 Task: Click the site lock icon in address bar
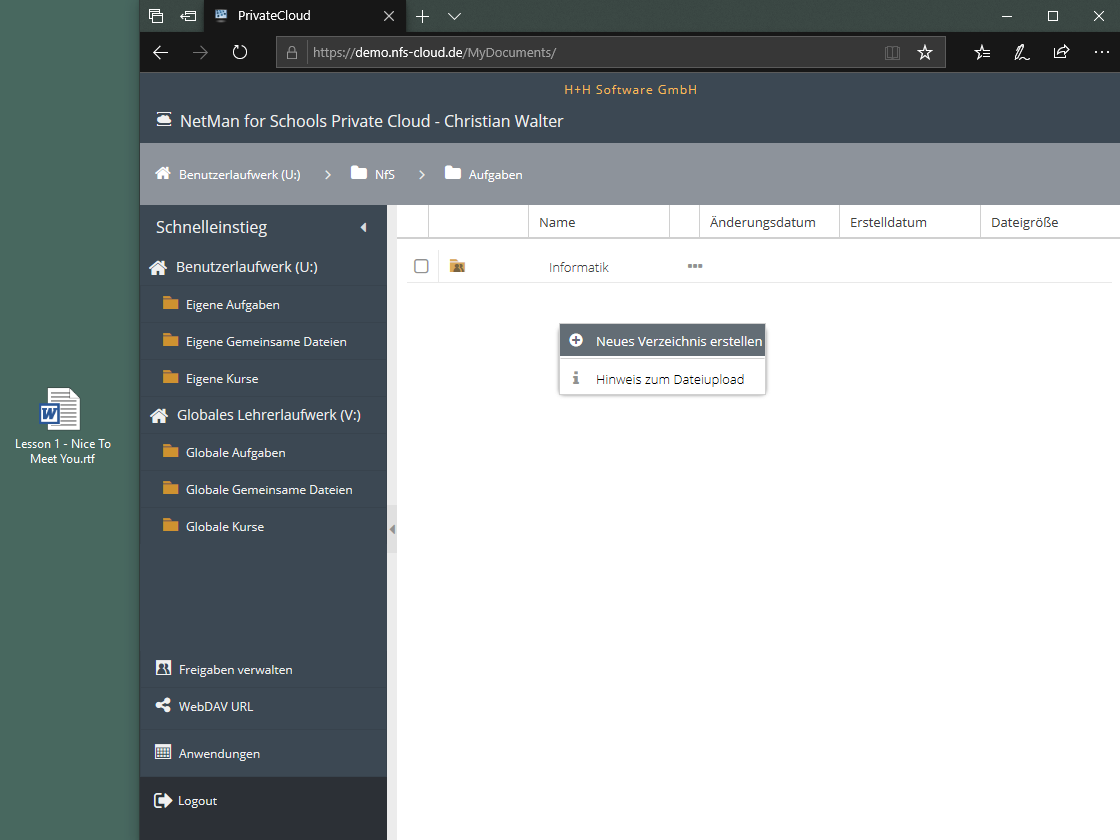click(x=291, y=52)
